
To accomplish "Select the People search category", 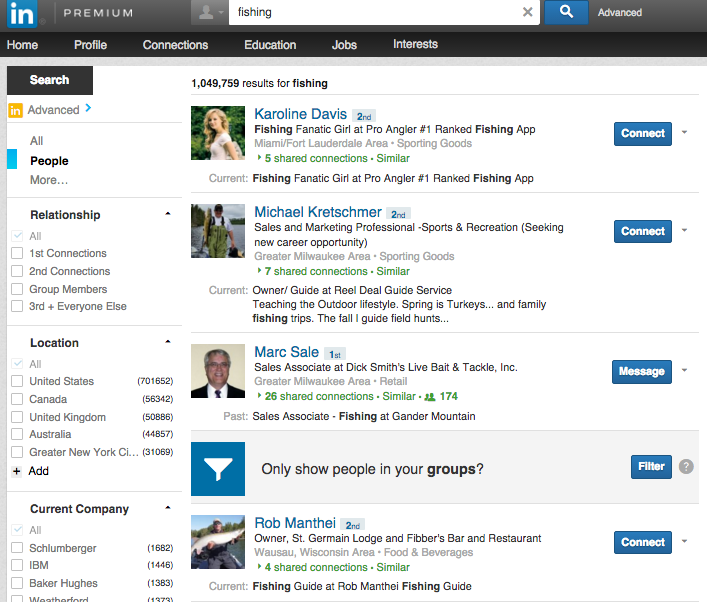I will 49,161.
